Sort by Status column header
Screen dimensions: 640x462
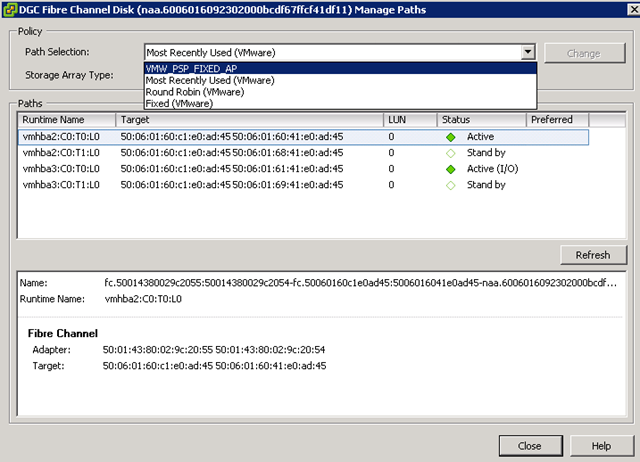(482, 120)
